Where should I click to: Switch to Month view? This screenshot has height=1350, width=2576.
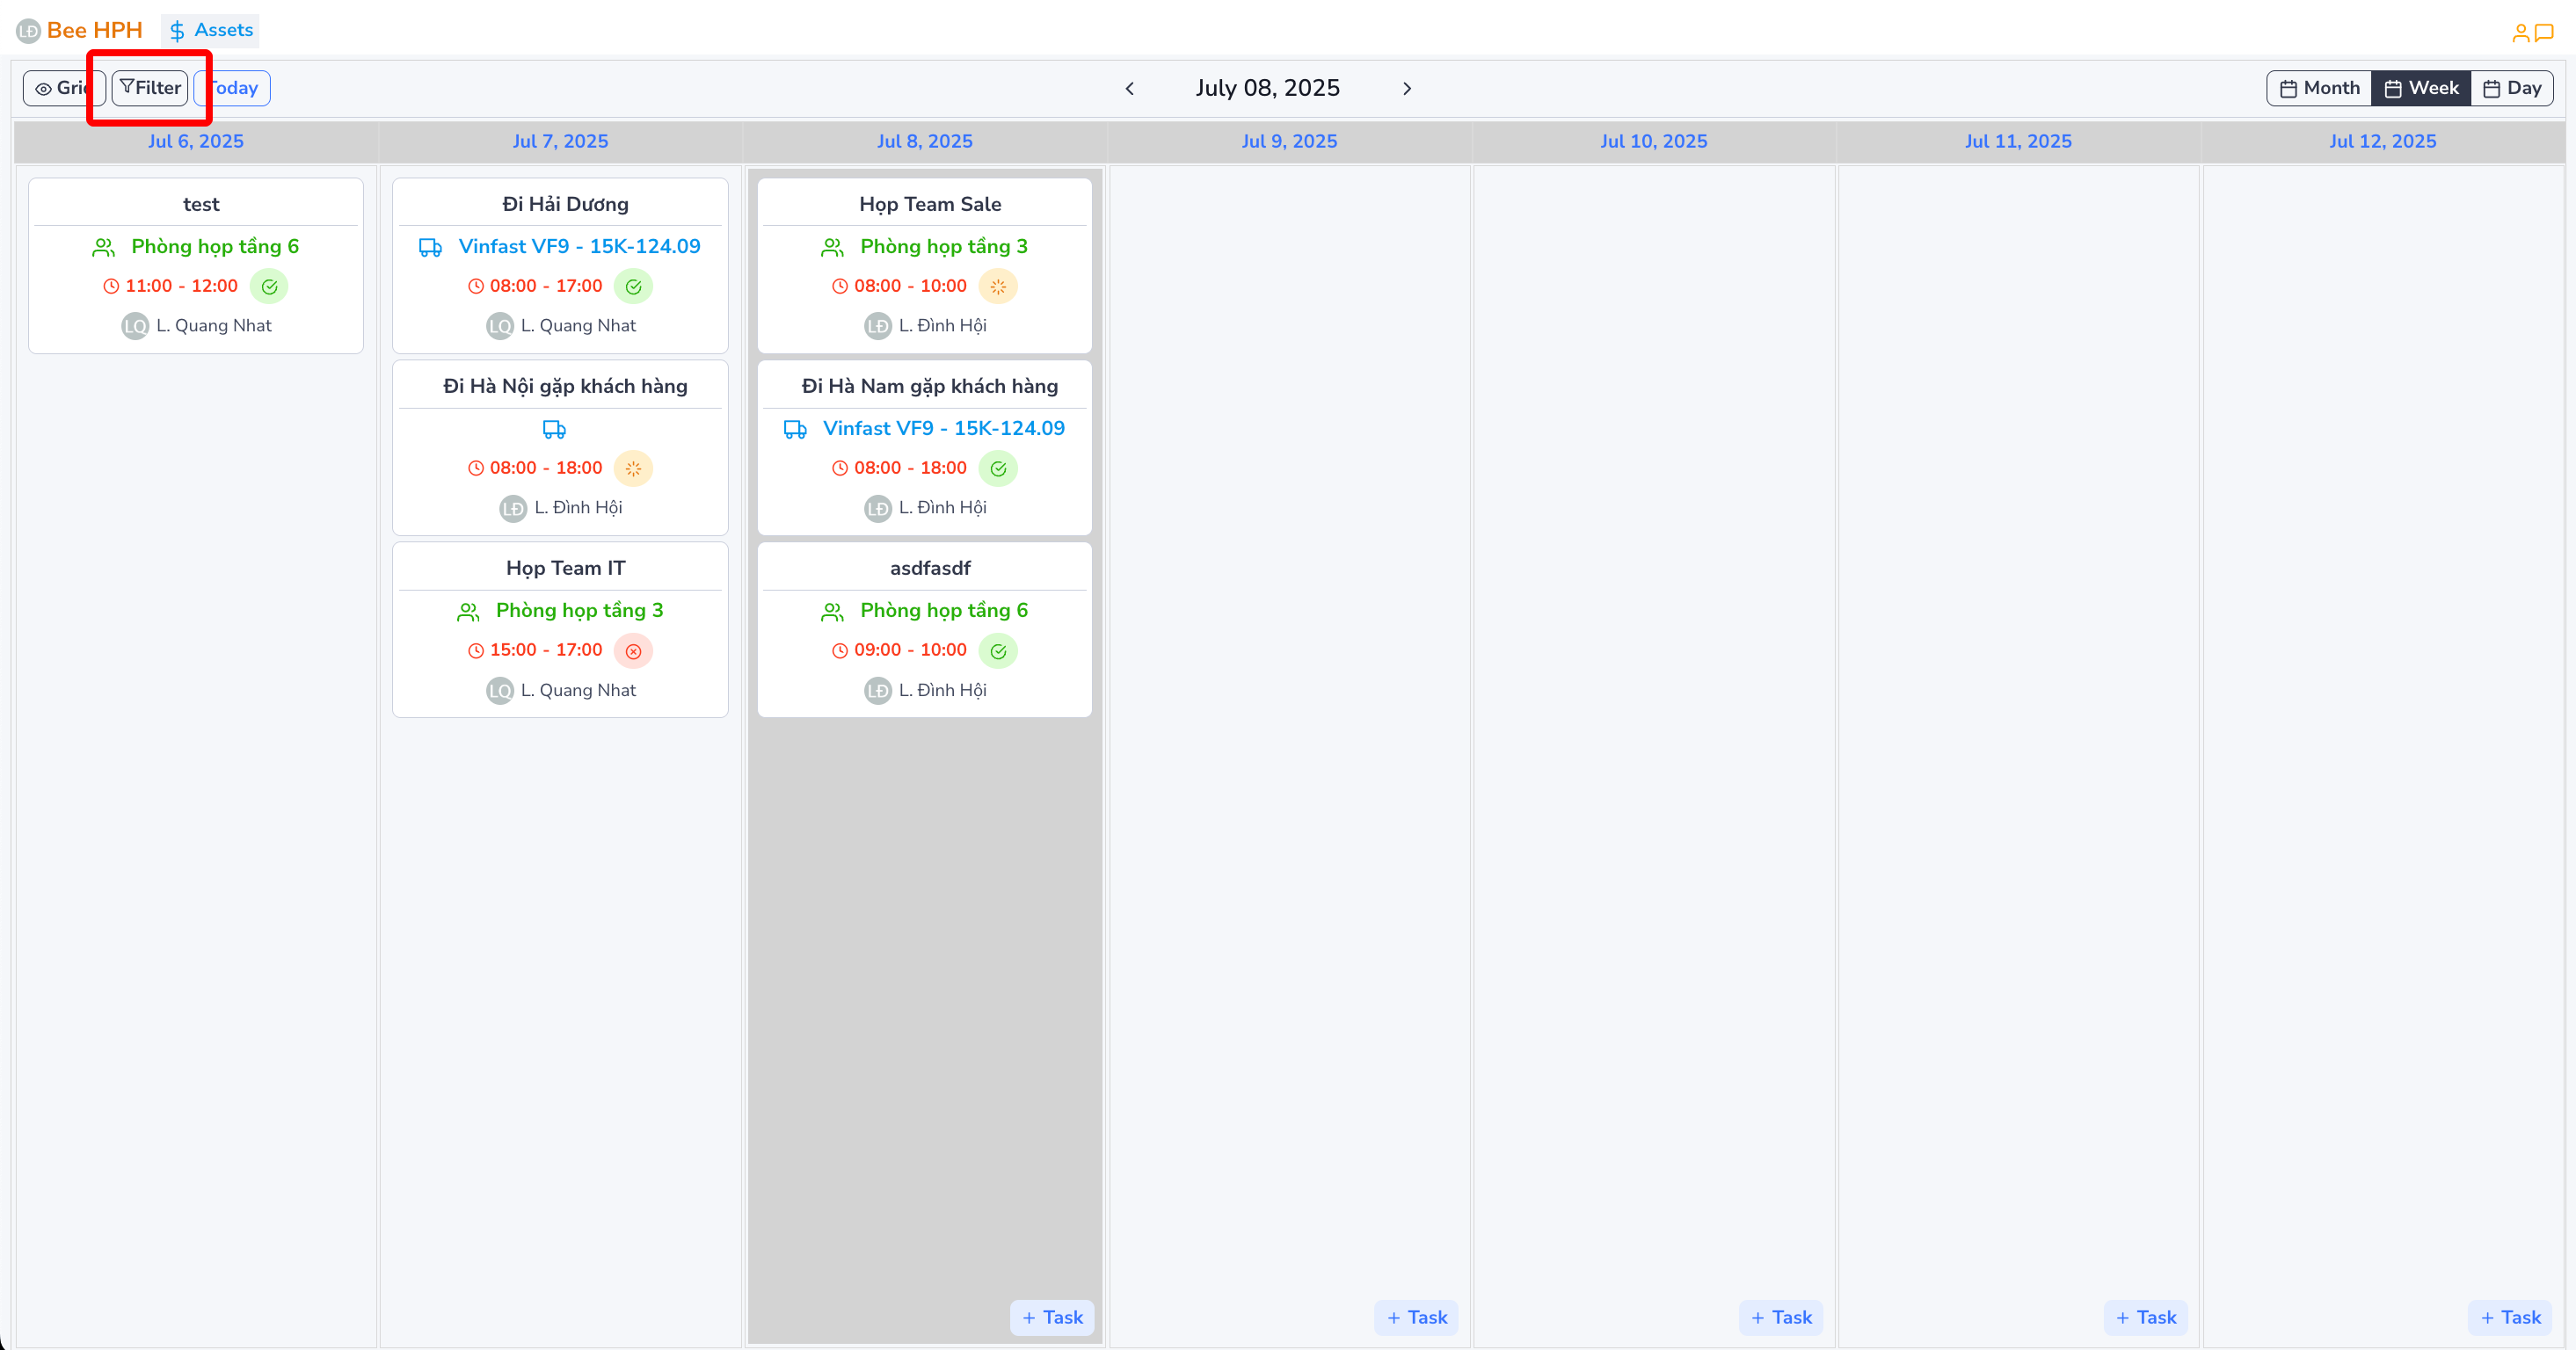pyautogui.click(x=2319, y=88)
